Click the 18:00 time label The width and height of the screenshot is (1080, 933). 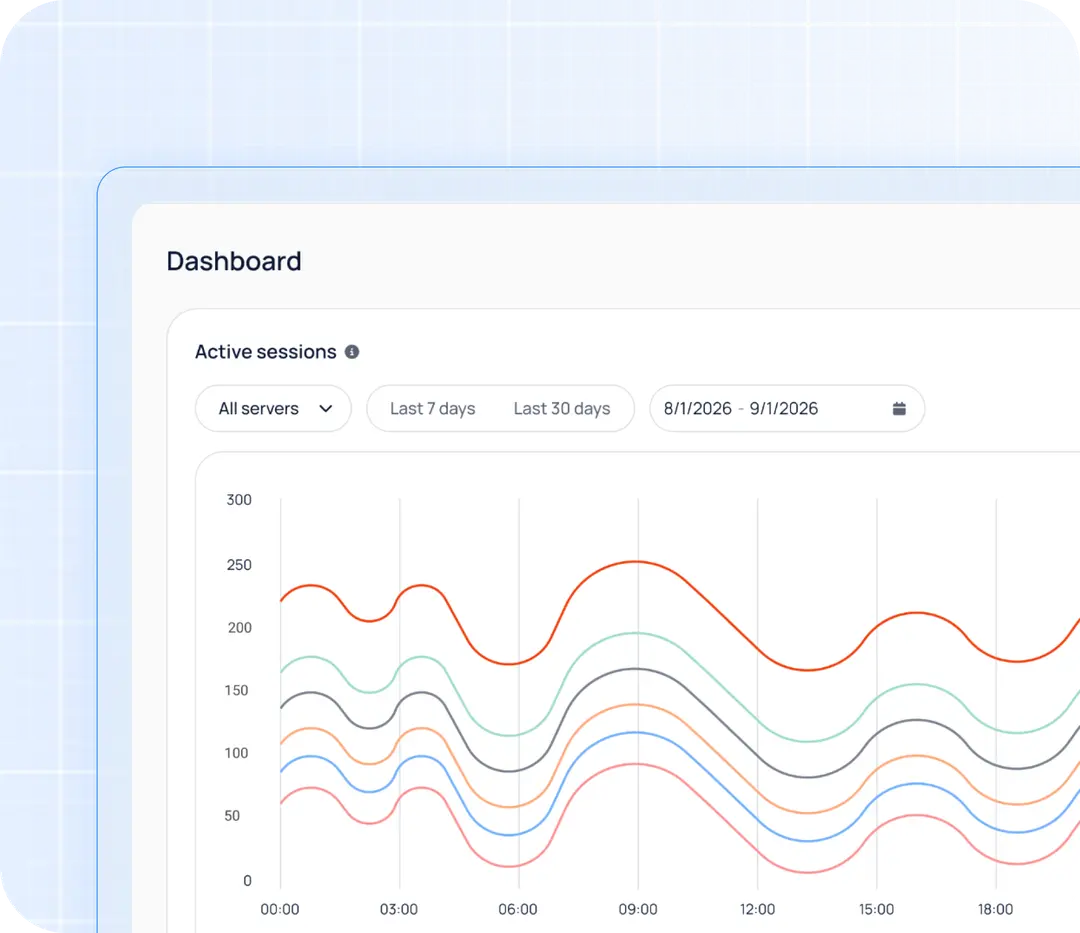[x=995, y=909]
